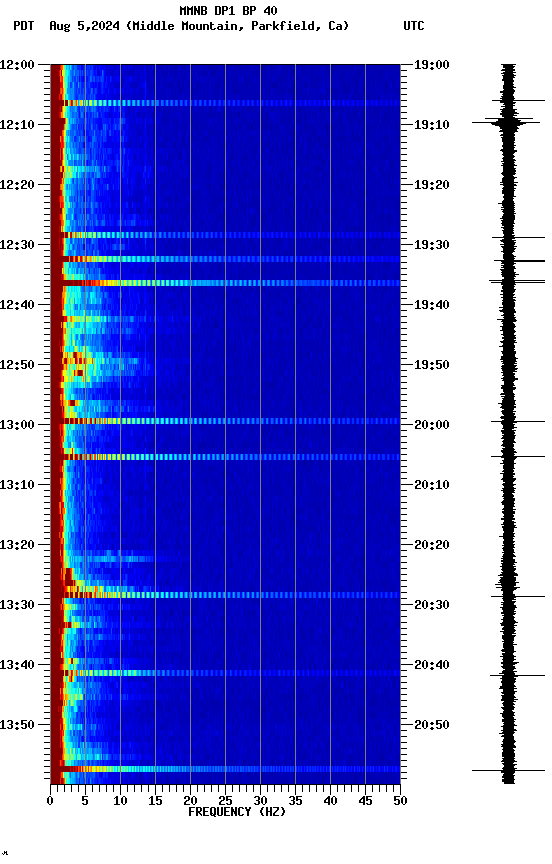Click the '13:20' PDT time label
Image resolution: width=552 pixels, height=864 pixels.
[17, 545]
